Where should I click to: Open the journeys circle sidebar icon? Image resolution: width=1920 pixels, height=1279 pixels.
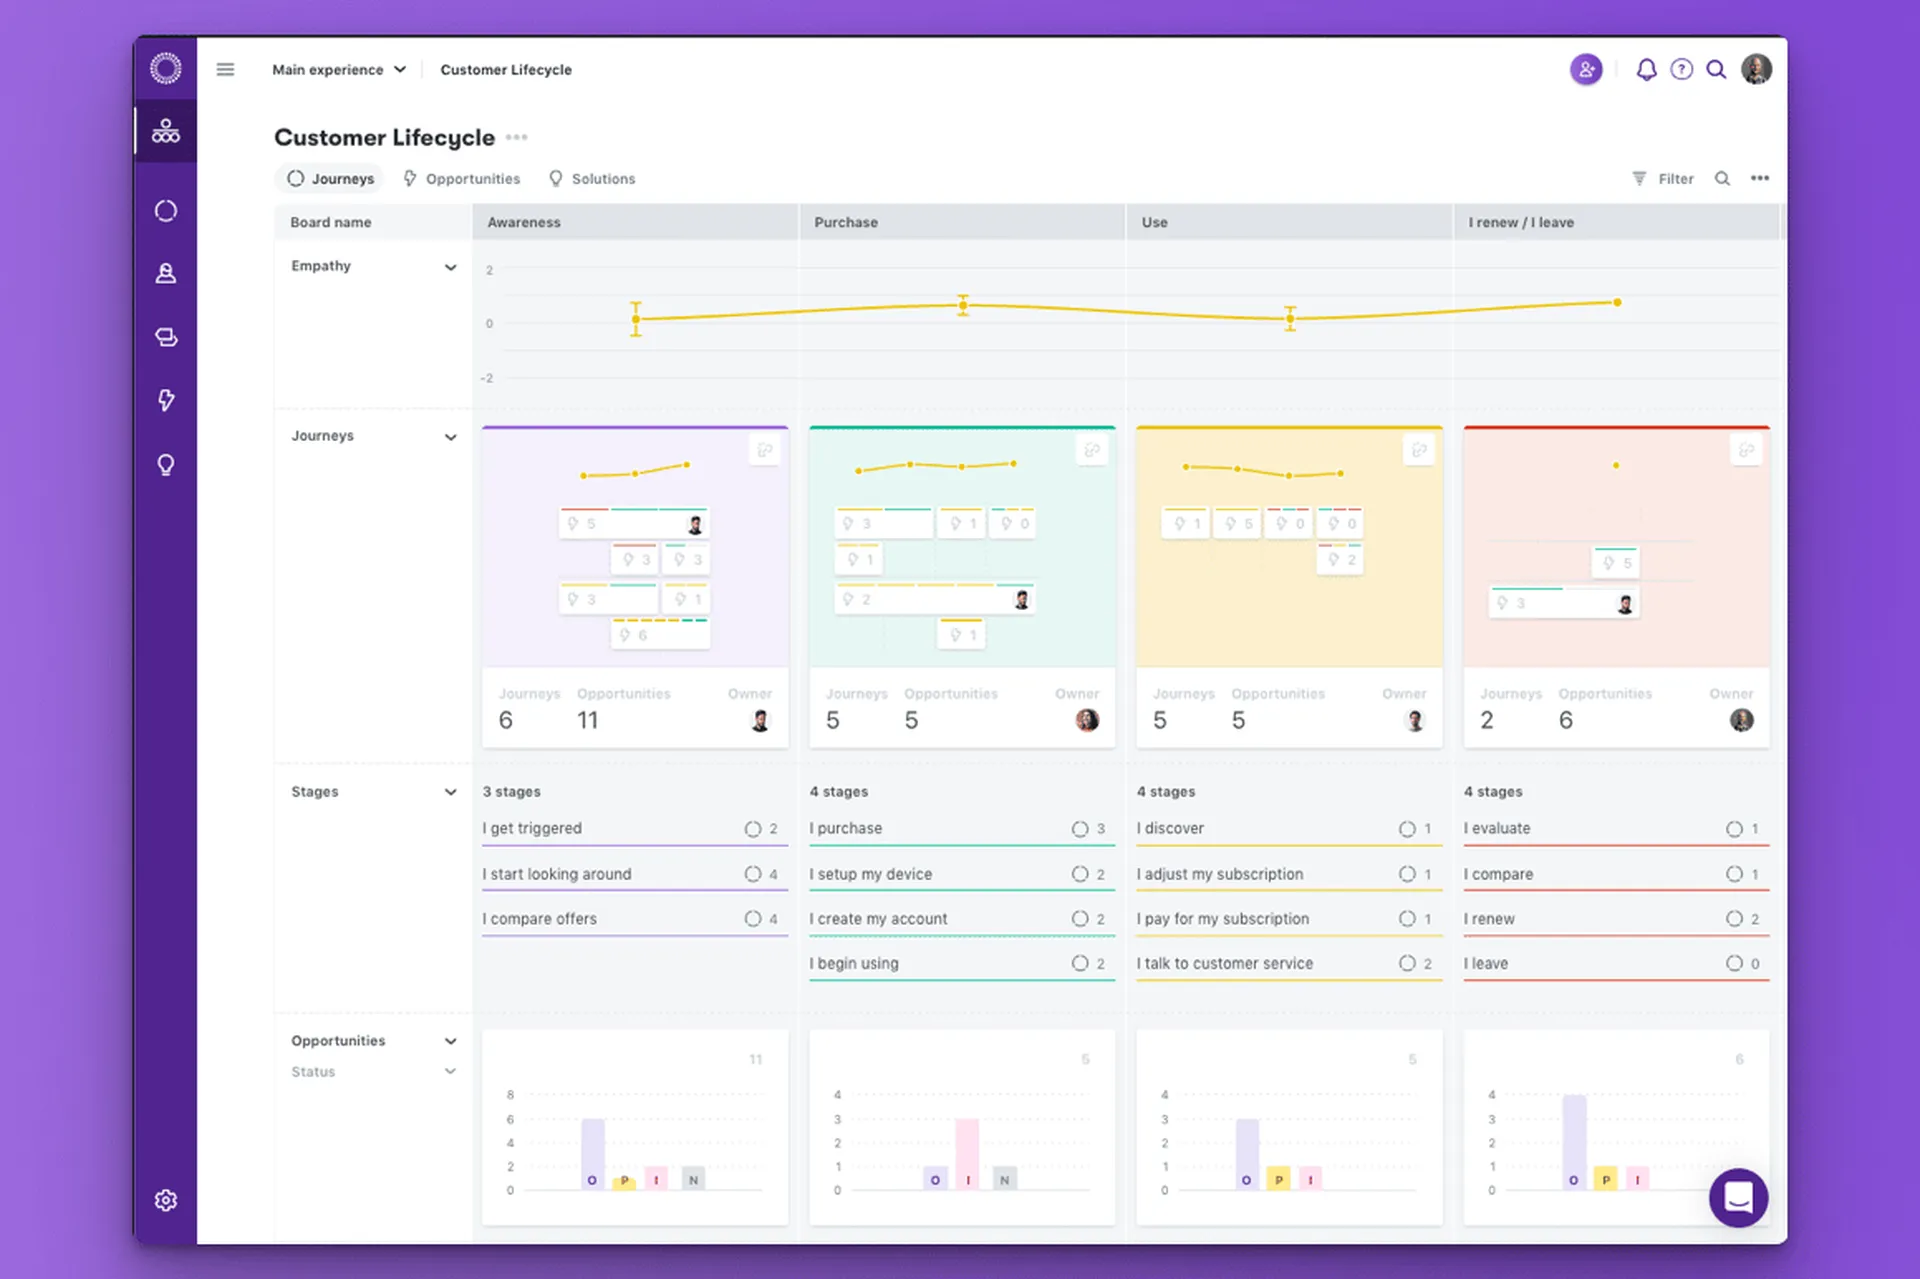(166, 211)
